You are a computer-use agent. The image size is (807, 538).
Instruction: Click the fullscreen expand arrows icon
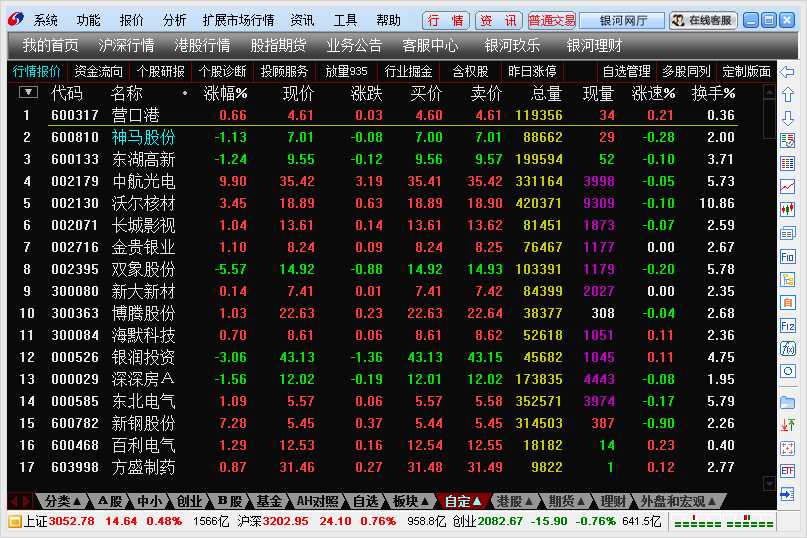click(x=787, y=448)
